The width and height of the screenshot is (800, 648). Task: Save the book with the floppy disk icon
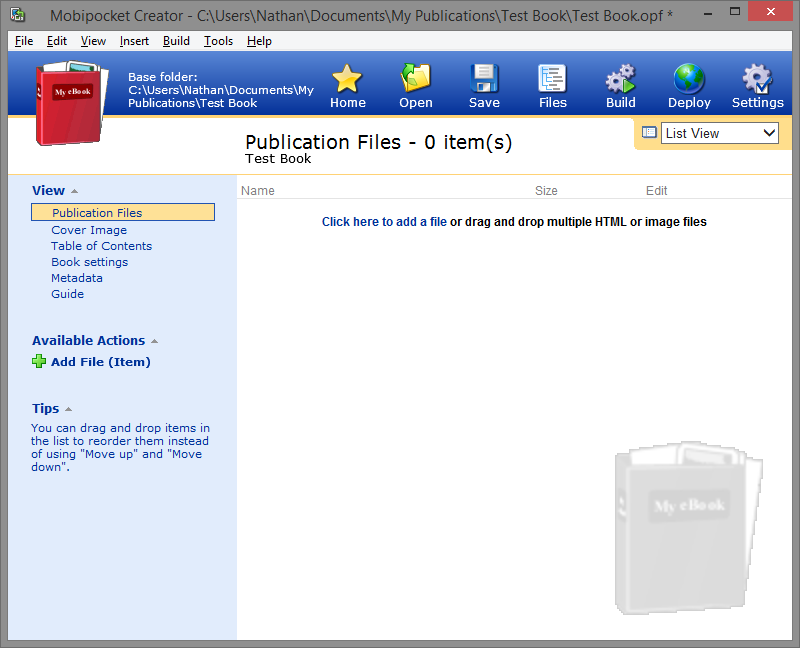pos(484,78)
